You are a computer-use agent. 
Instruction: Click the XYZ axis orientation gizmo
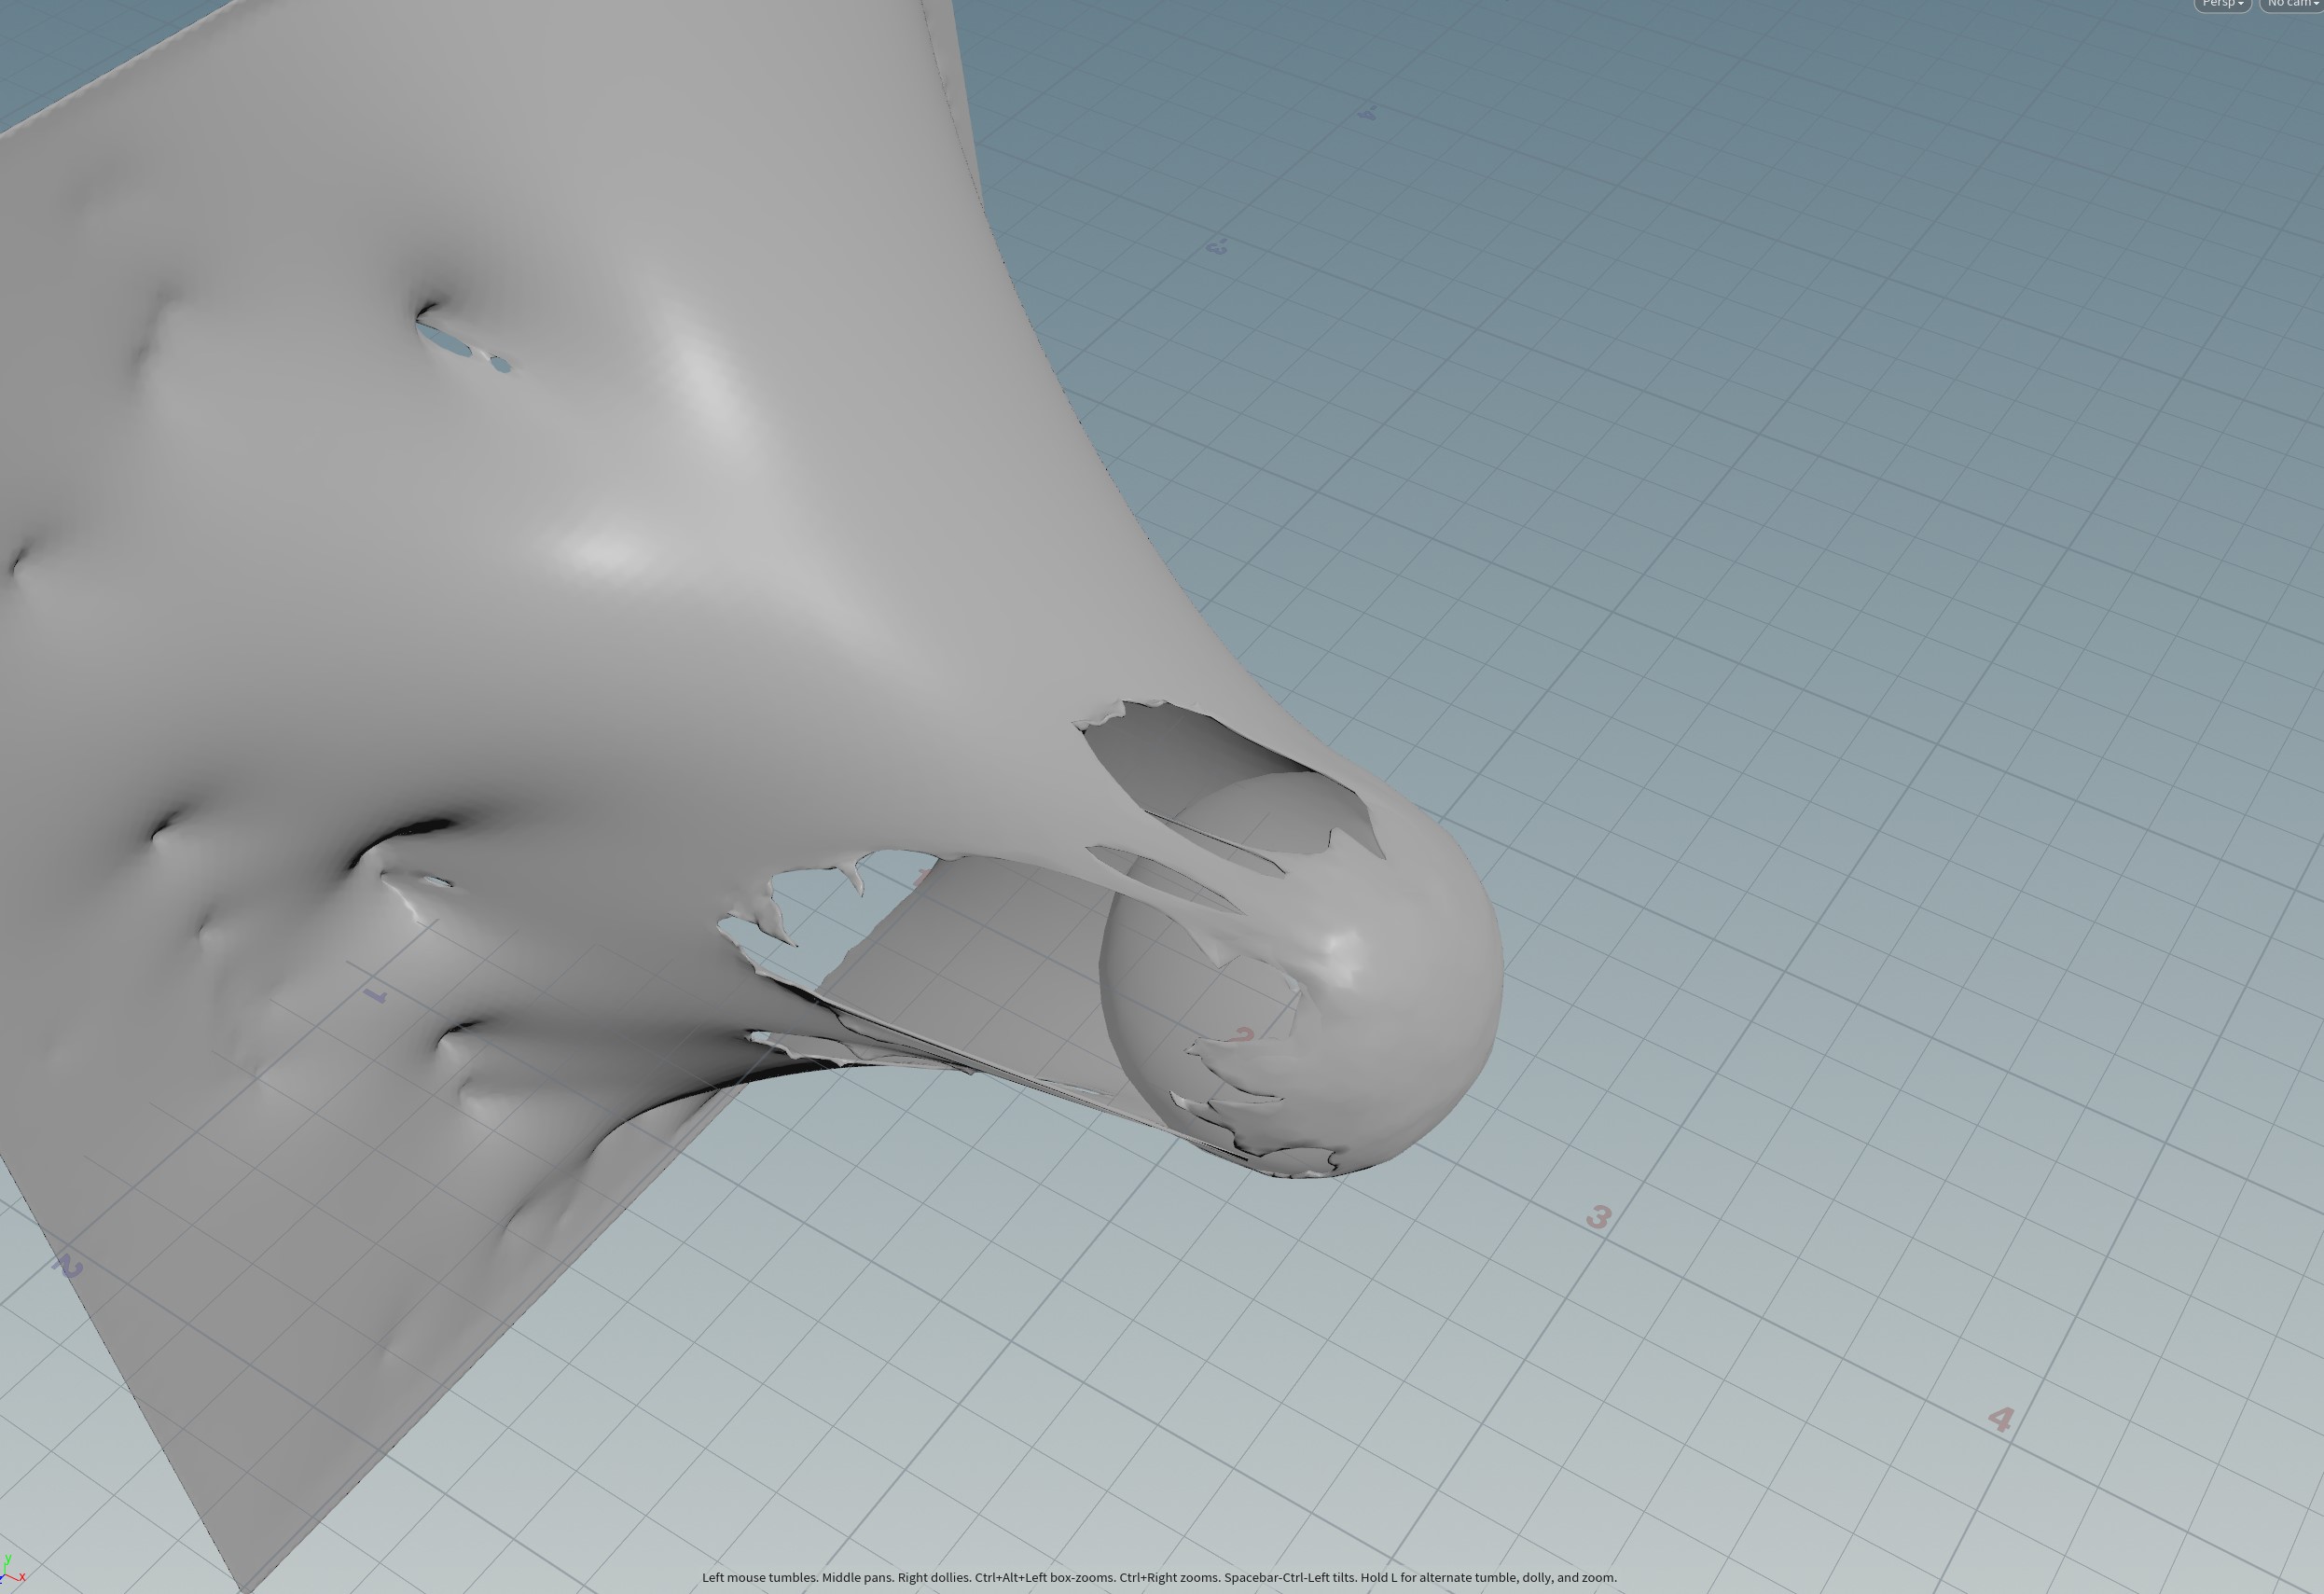(x=12, y=1570)
